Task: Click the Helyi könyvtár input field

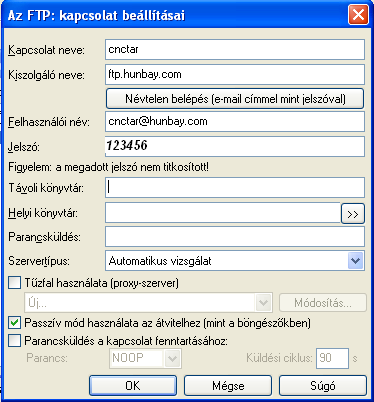Action: pyautogui.click(x=223, y=213)
